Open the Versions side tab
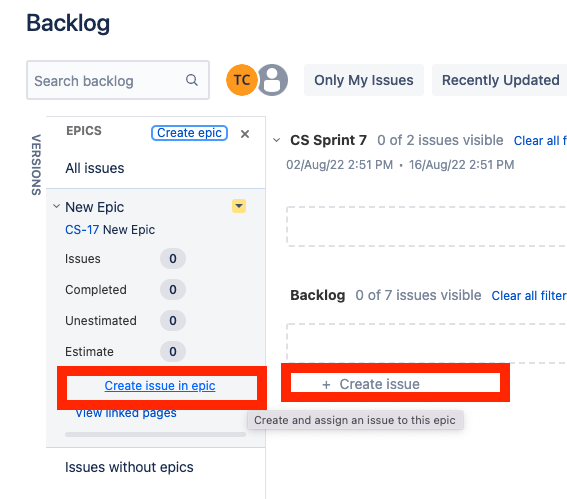 36,165
